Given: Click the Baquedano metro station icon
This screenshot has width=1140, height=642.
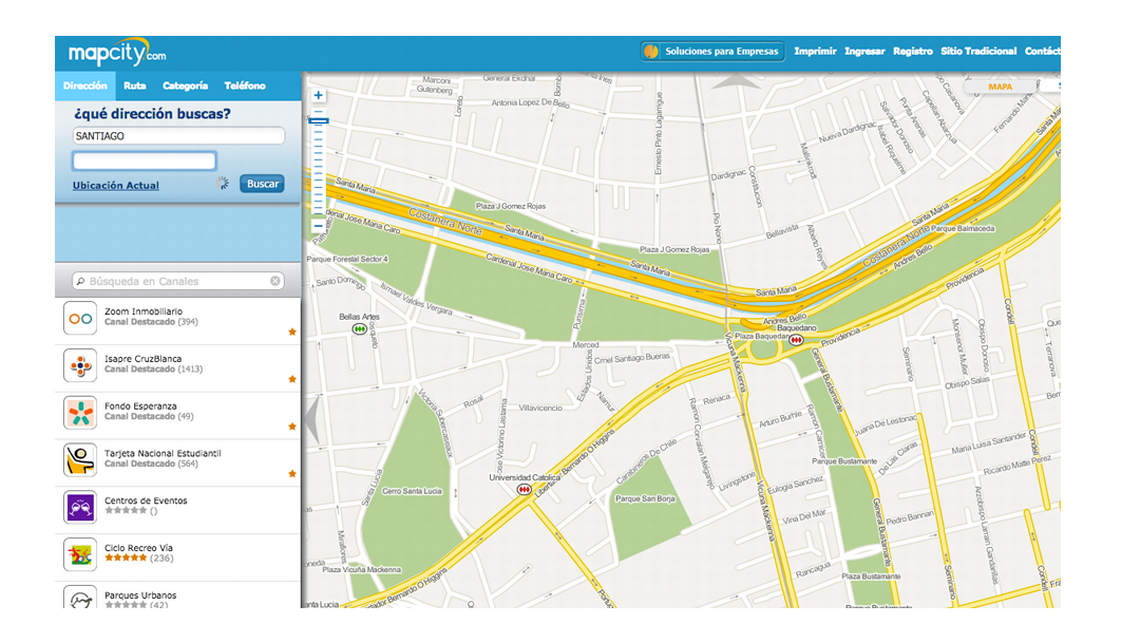Looking at the screenshot, I should [796, 340].
